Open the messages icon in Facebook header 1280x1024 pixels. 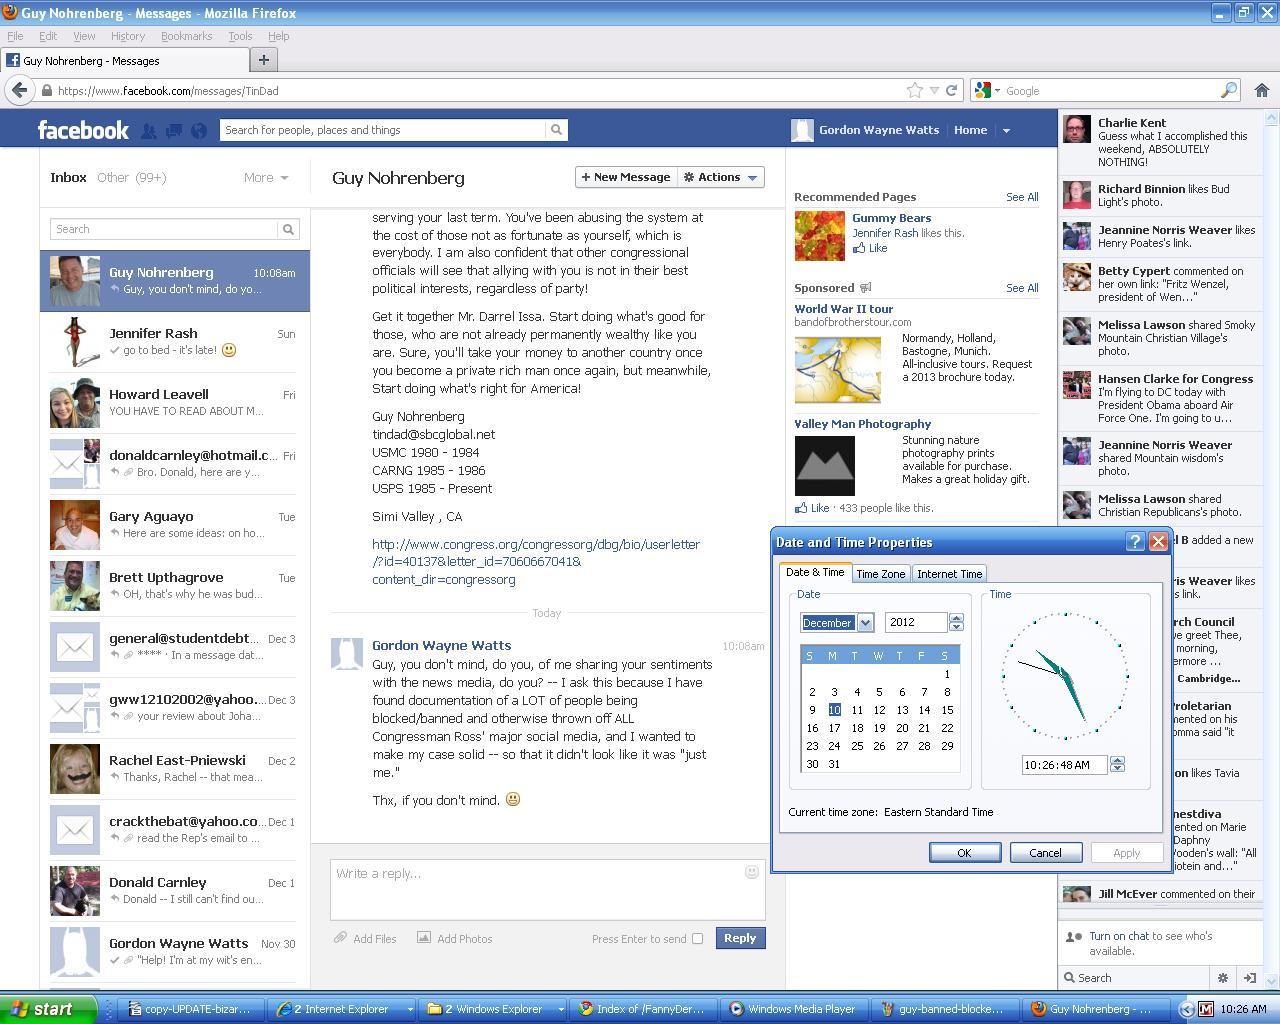coord(174,130)
